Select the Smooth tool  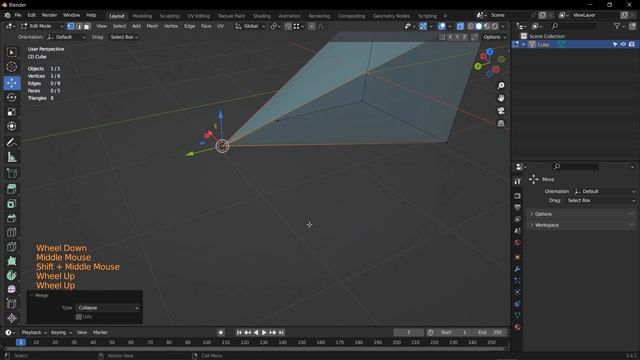(11, 289)
